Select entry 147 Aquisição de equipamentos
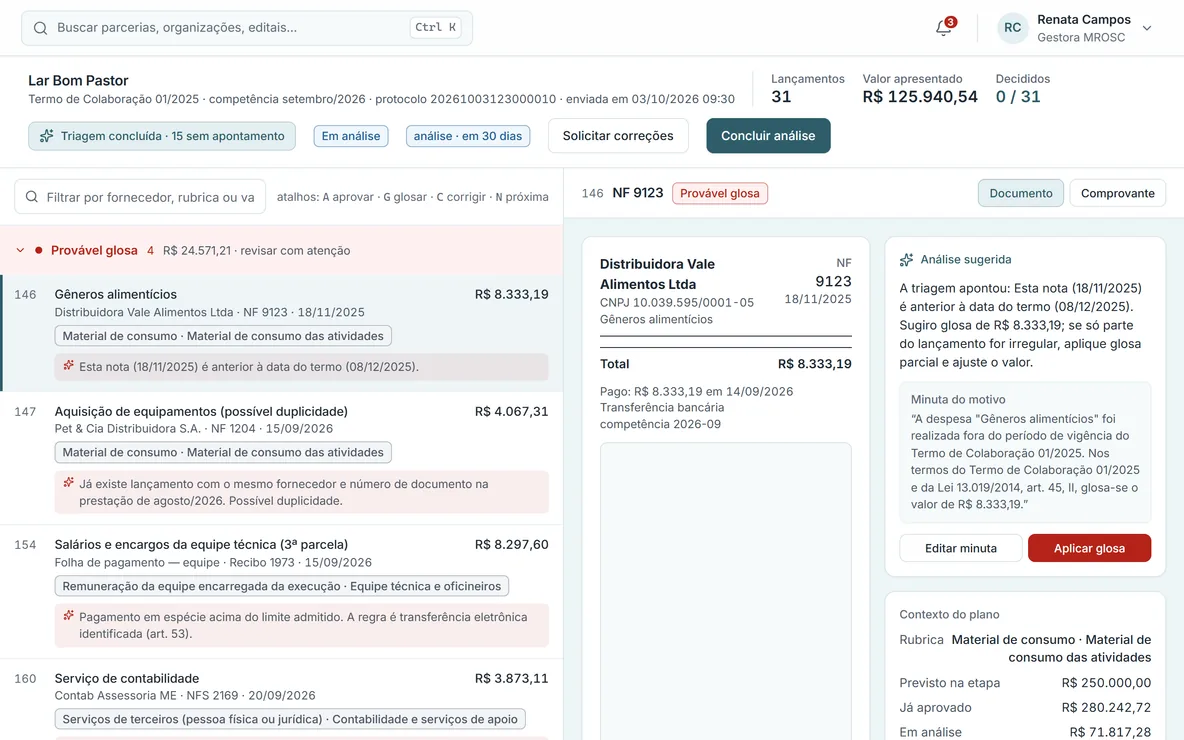 282,458
